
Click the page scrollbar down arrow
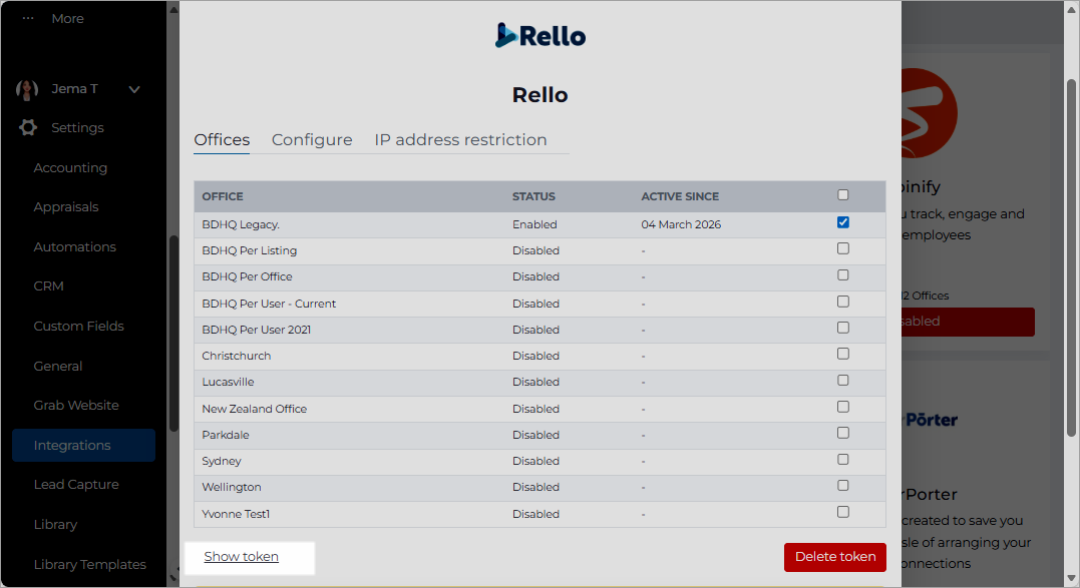click(1071, 578)
